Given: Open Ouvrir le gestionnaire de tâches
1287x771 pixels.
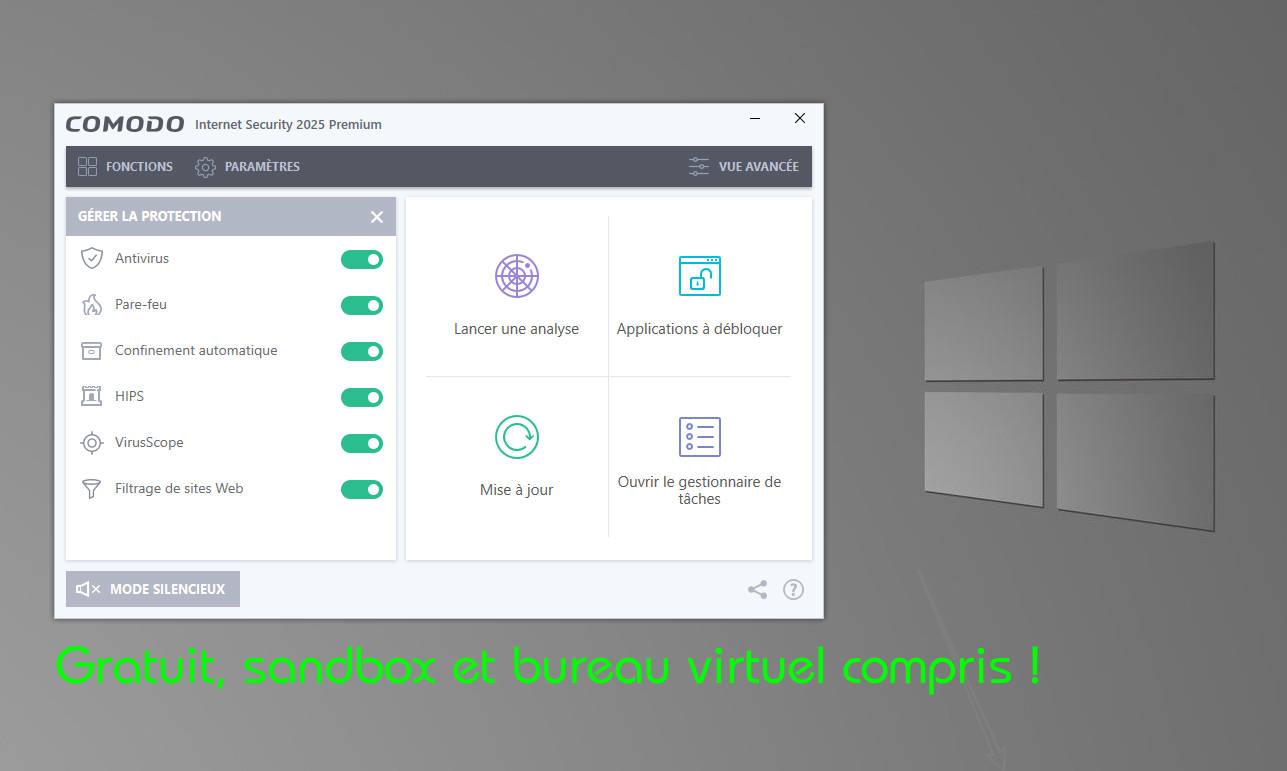Looking at the screenshot, I should point(699,490).
